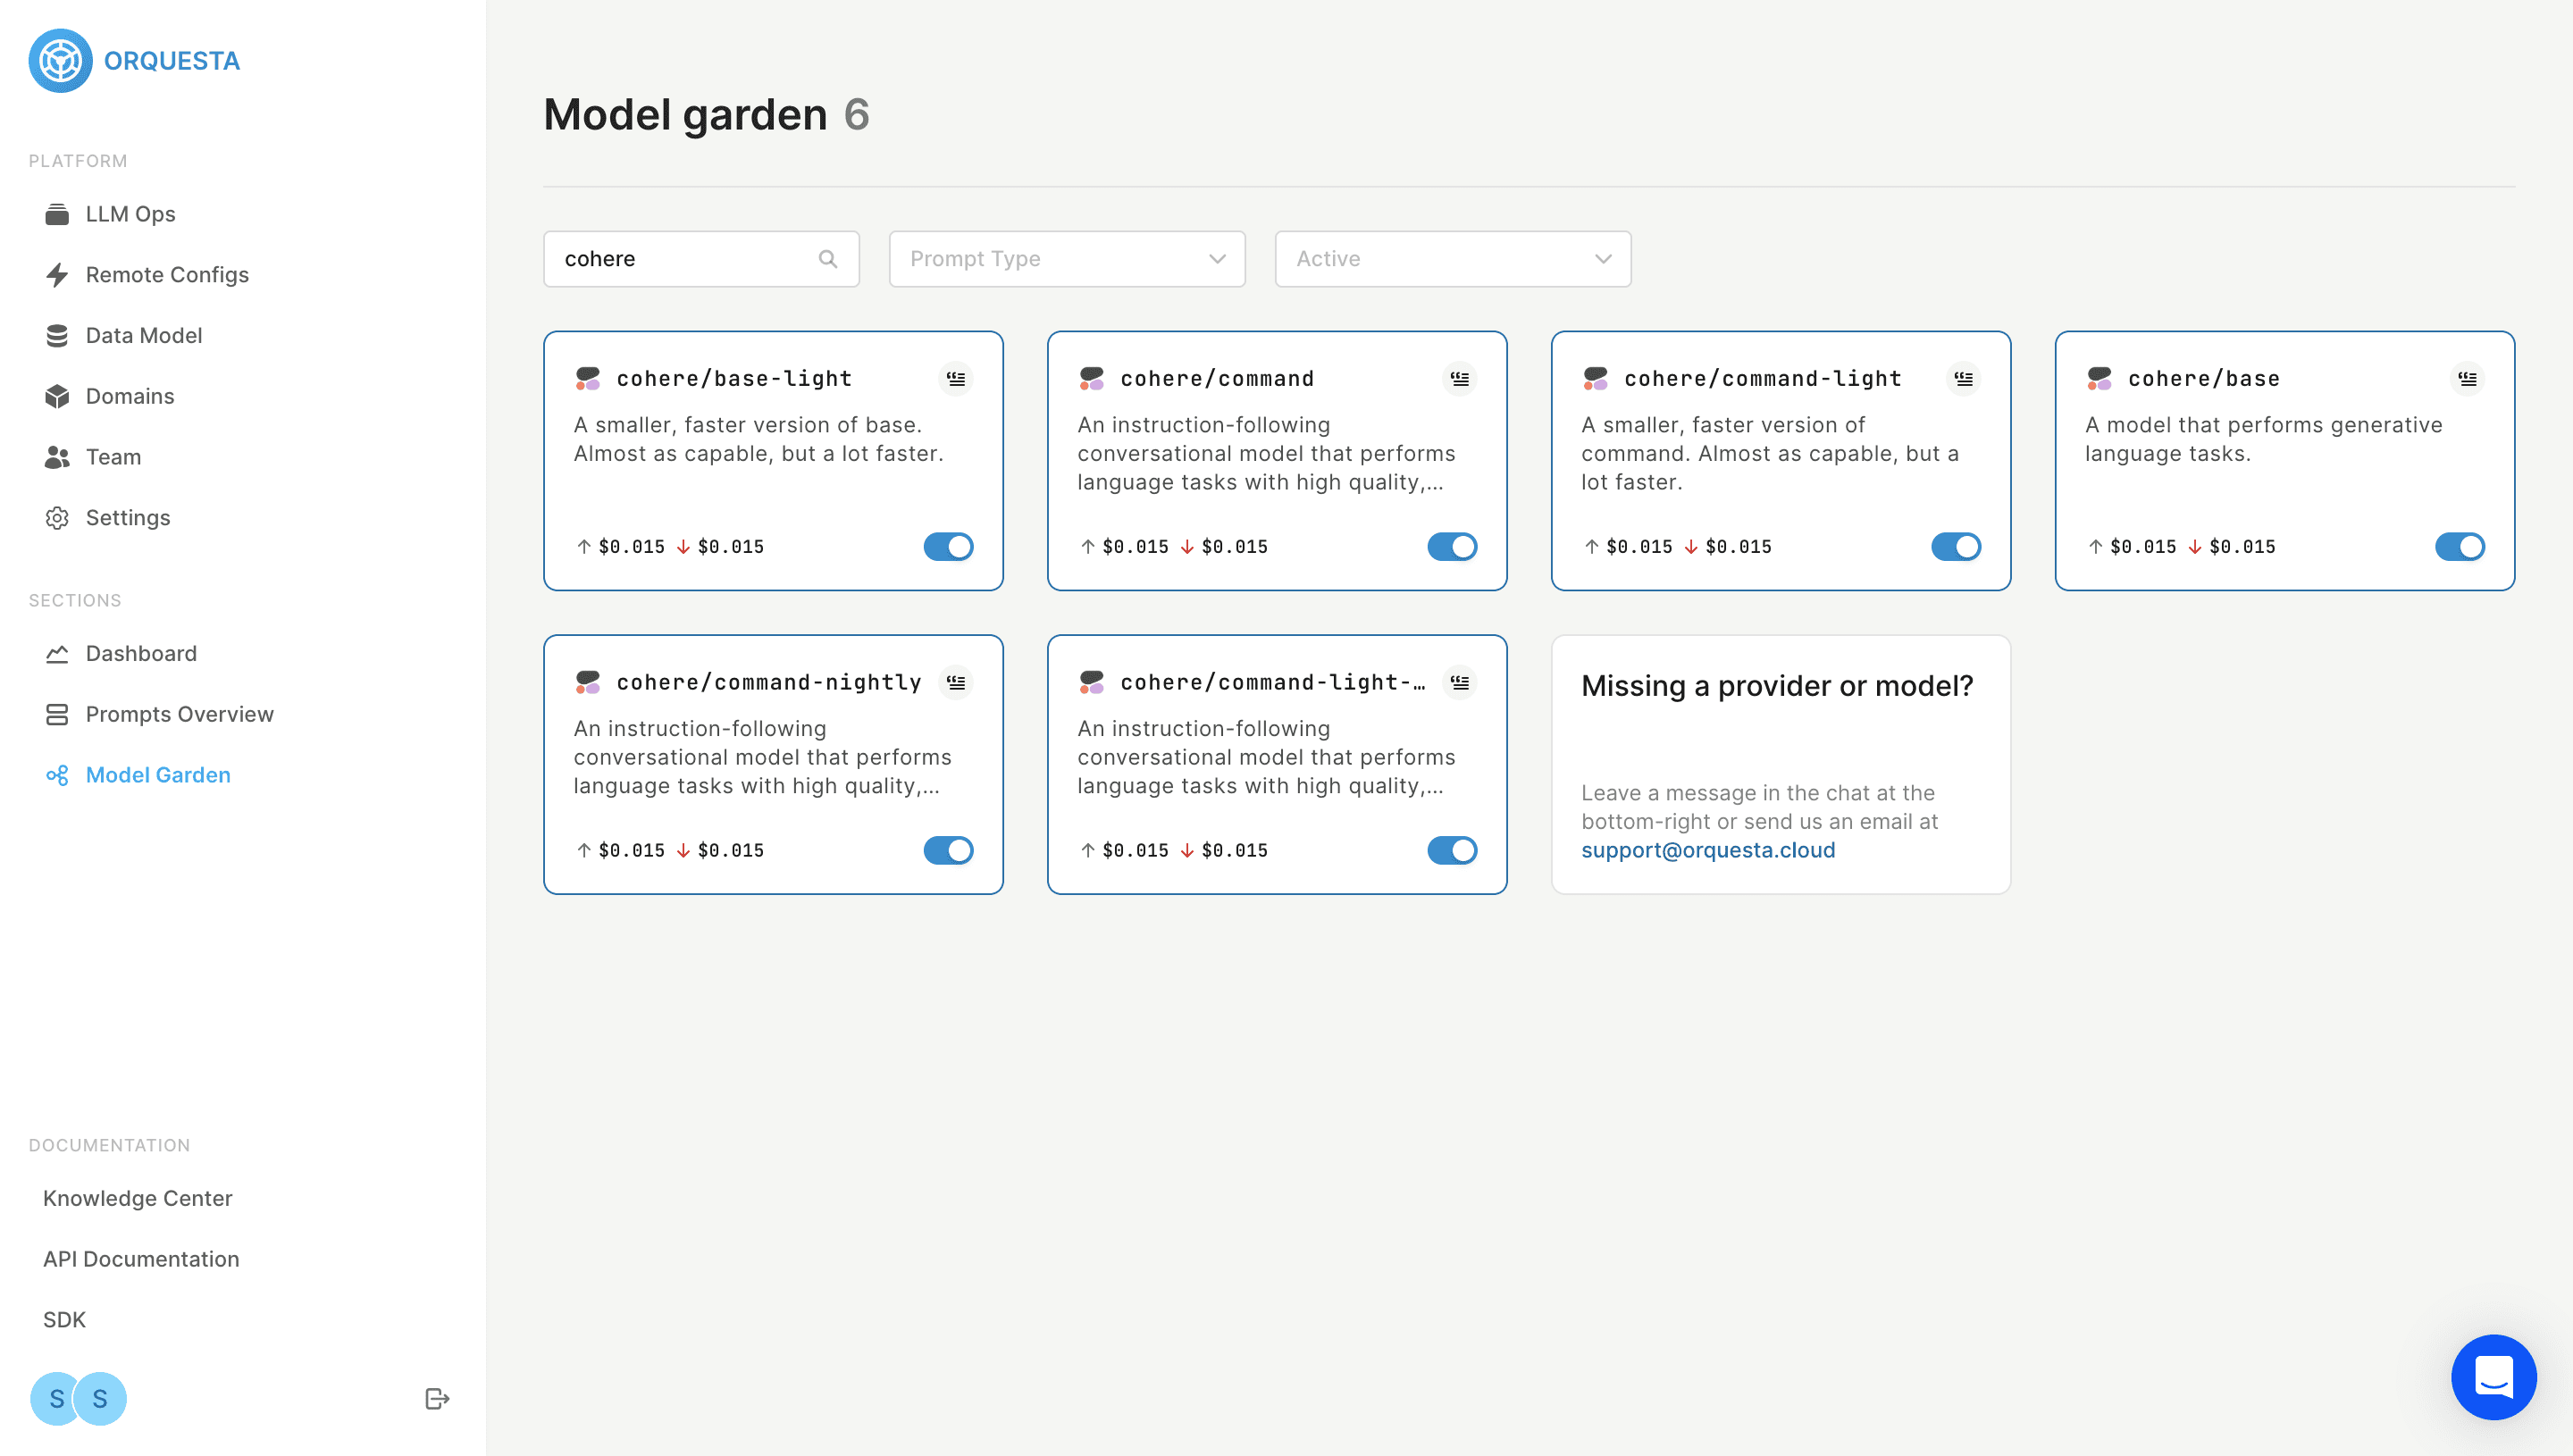Go to Remote Configs page

(167, 275)
